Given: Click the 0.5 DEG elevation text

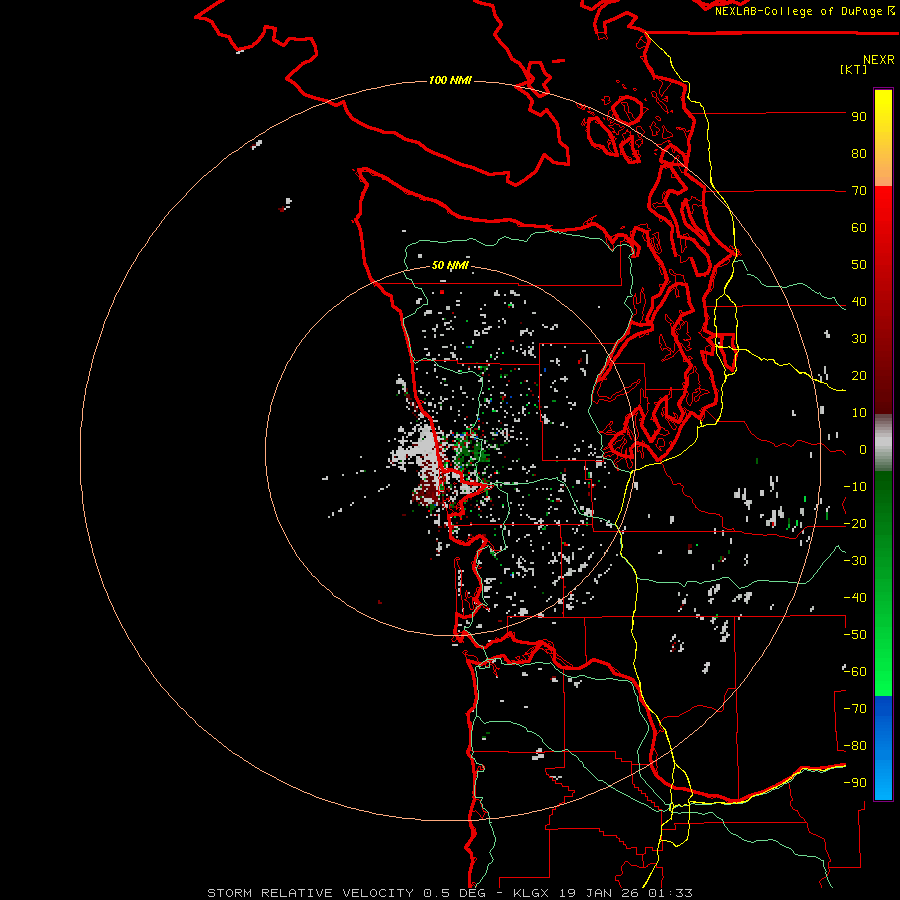Looking at the screenshot, I should tap(455, 893).
